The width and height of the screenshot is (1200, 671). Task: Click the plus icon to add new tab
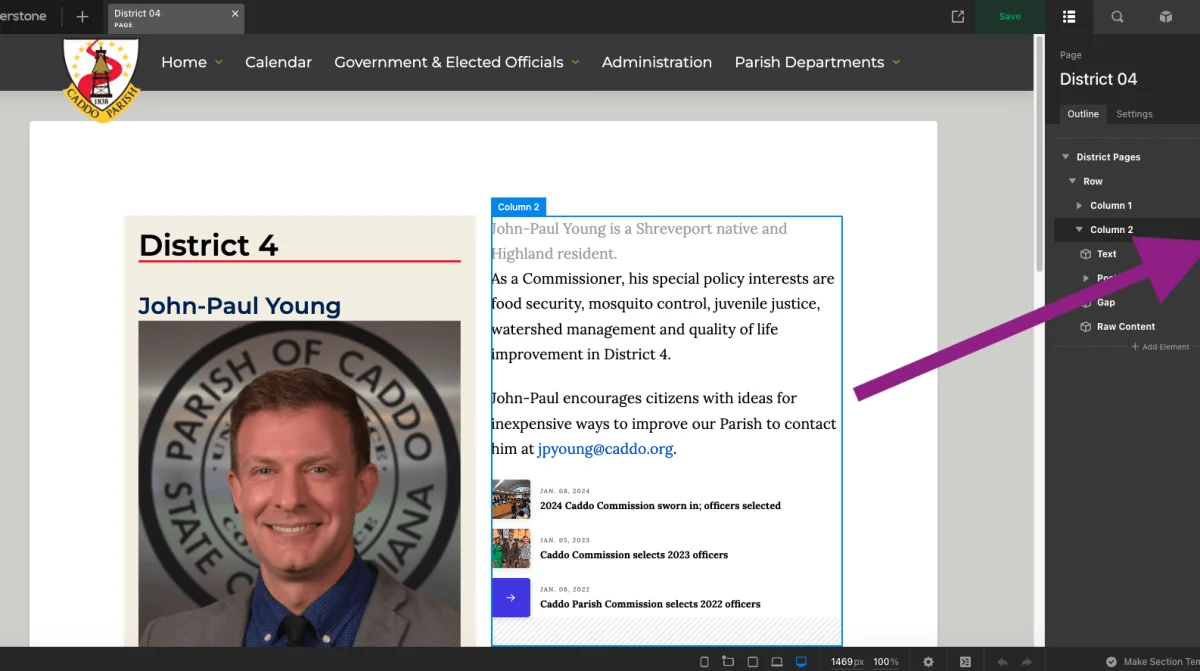click(x=82, y=17)
